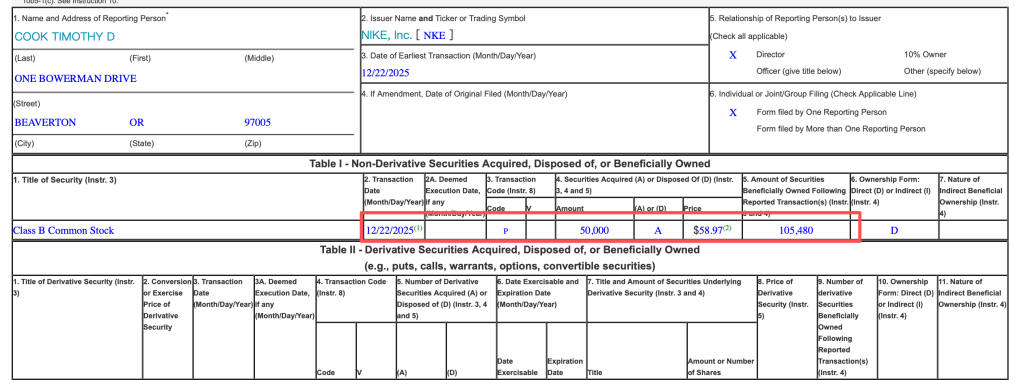The width and height of the screenshot is (1024, 384).
Task: Open the COOK TIMOTHY D reporting person link
Action: tap(64, 37)
